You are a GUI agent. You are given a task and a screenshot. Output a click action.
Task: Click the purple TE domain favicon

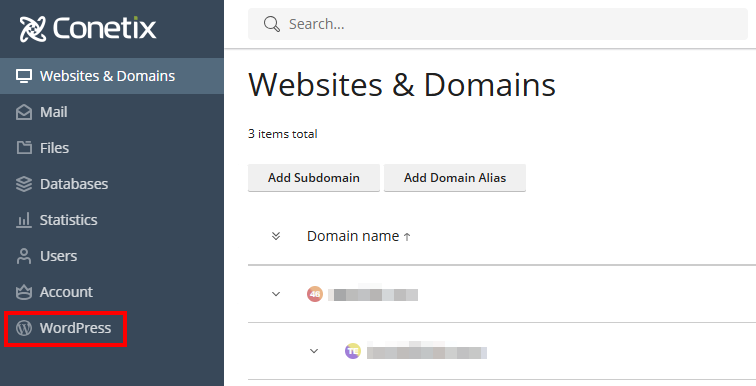click(353, 351)
